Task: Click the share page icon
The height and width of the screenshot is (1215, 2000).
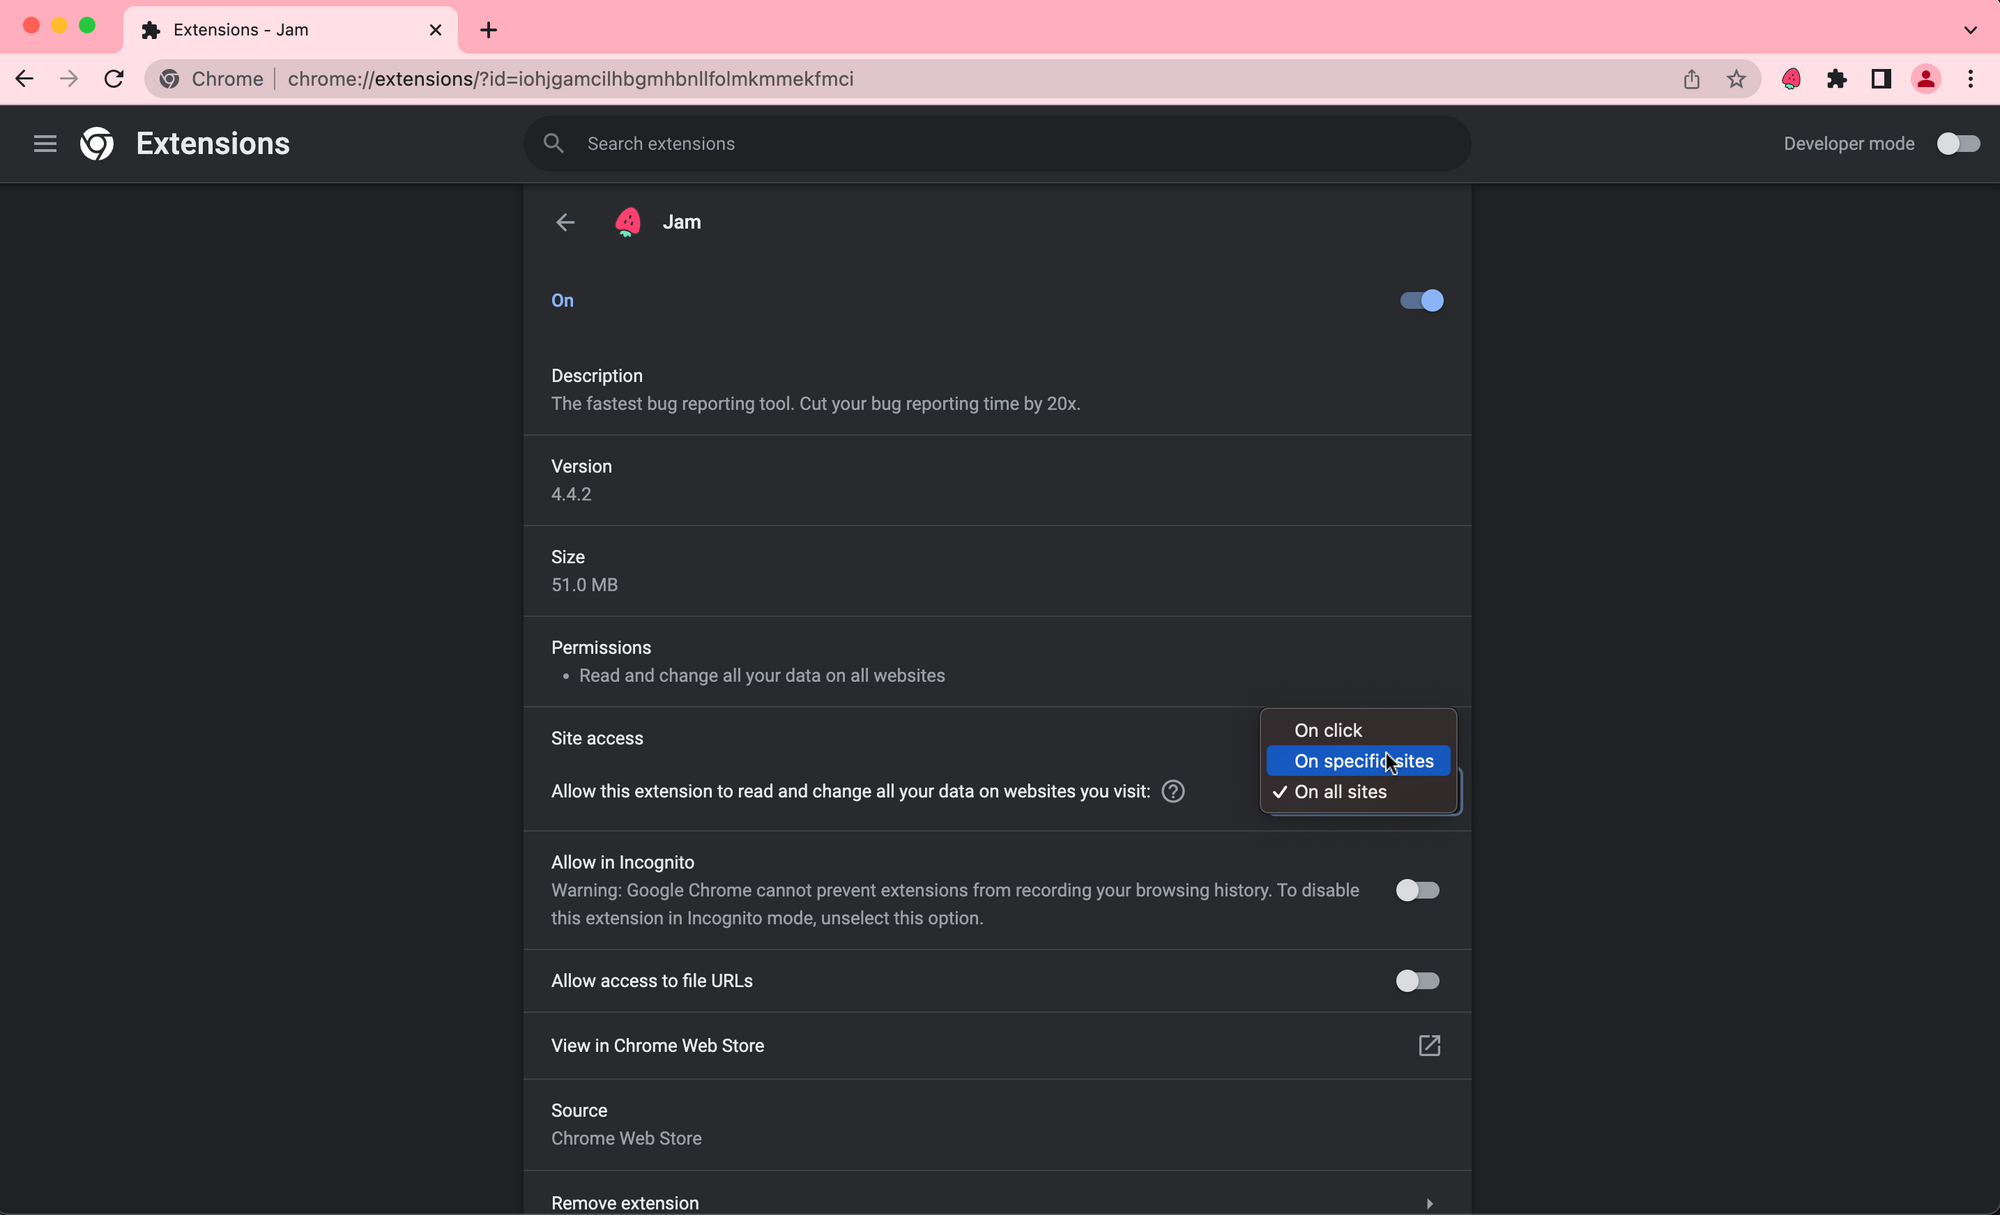Action: 1691,79
